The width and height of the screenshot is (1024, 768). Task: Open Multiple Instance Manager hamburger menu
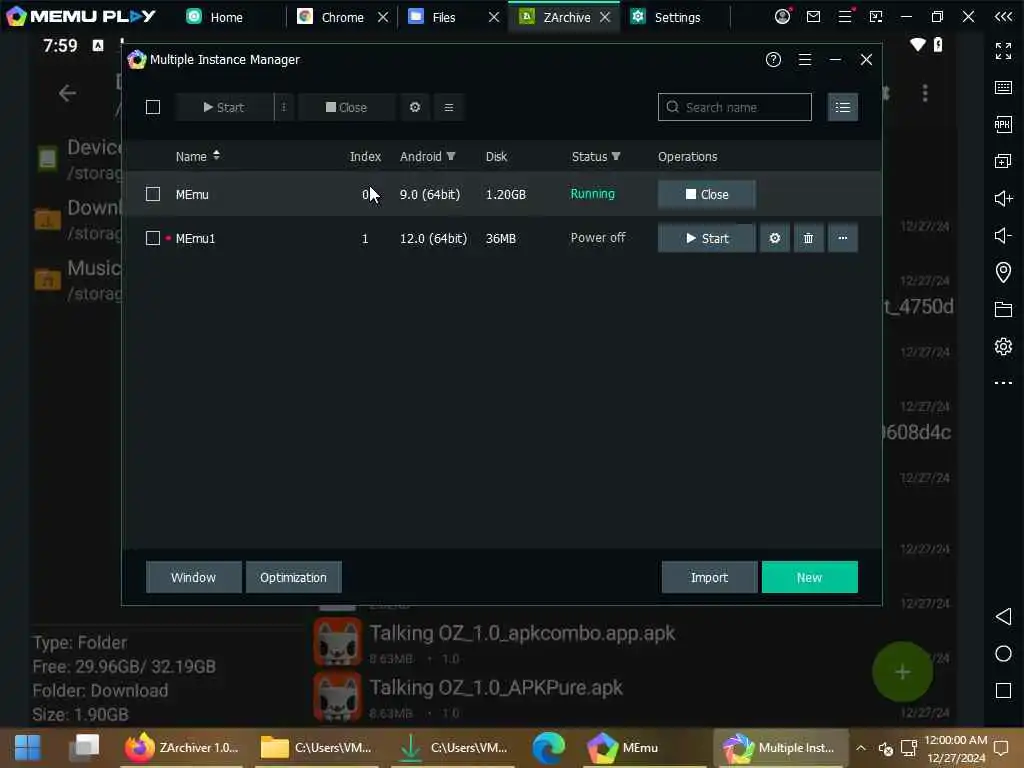805,59
